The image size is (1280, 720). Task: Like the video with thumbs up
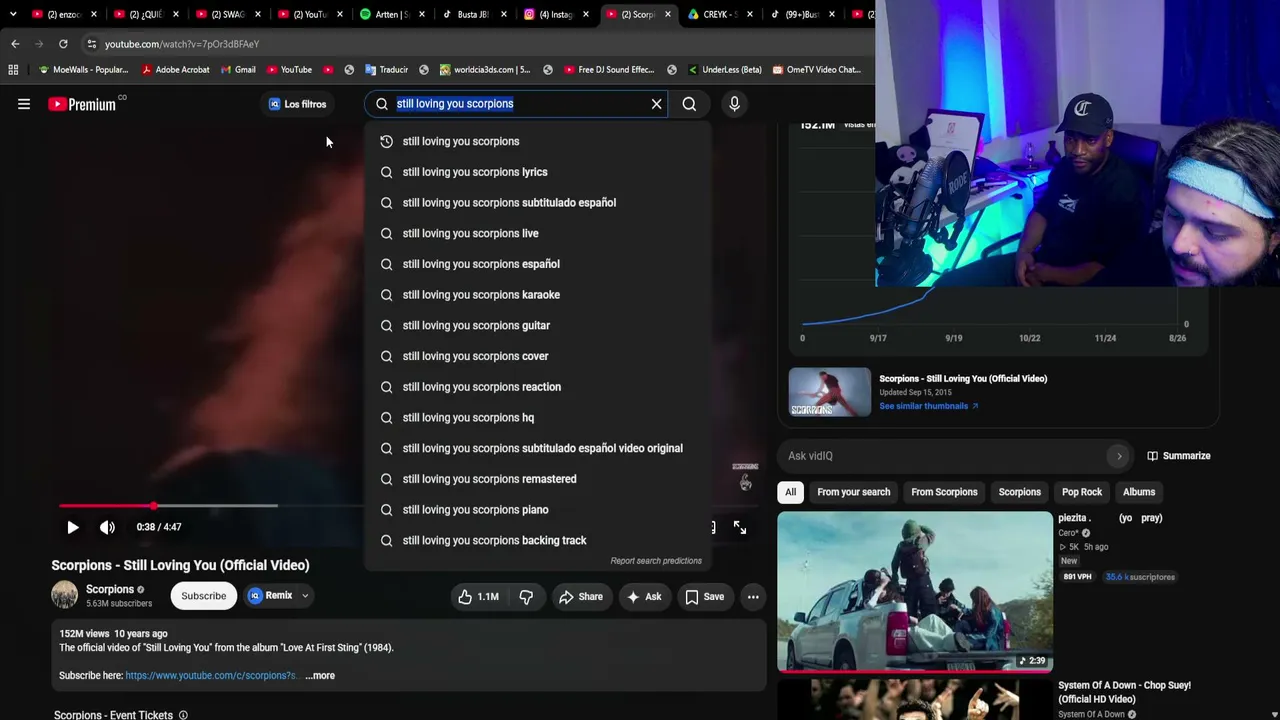click(x=479, y=597)
